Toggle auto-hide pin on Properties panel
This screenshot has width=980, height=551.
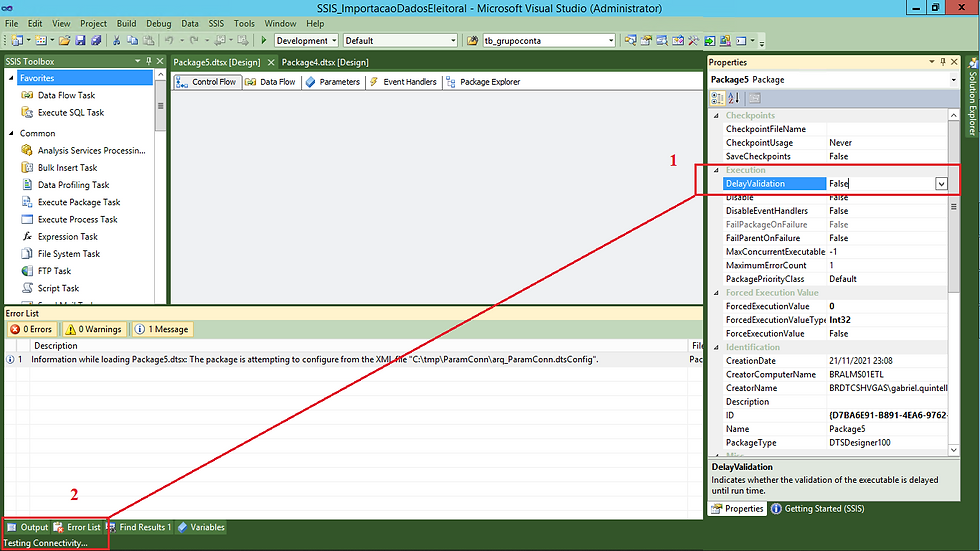(x=943, y=62)
